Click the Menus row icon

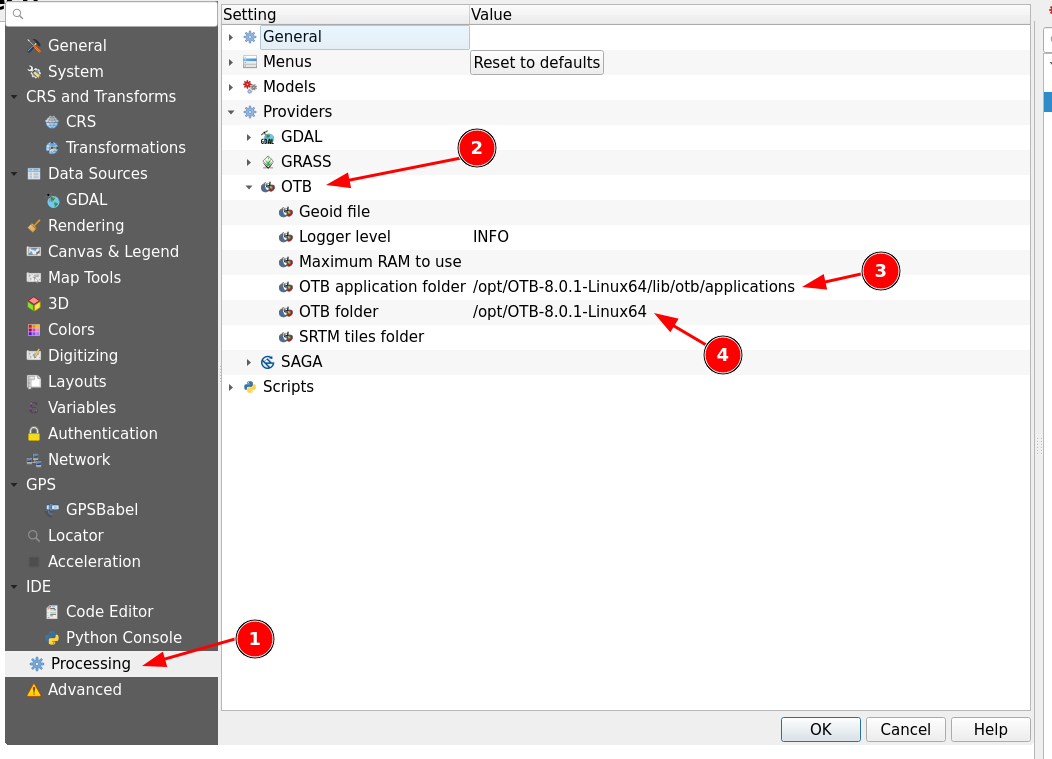point(250,62)
